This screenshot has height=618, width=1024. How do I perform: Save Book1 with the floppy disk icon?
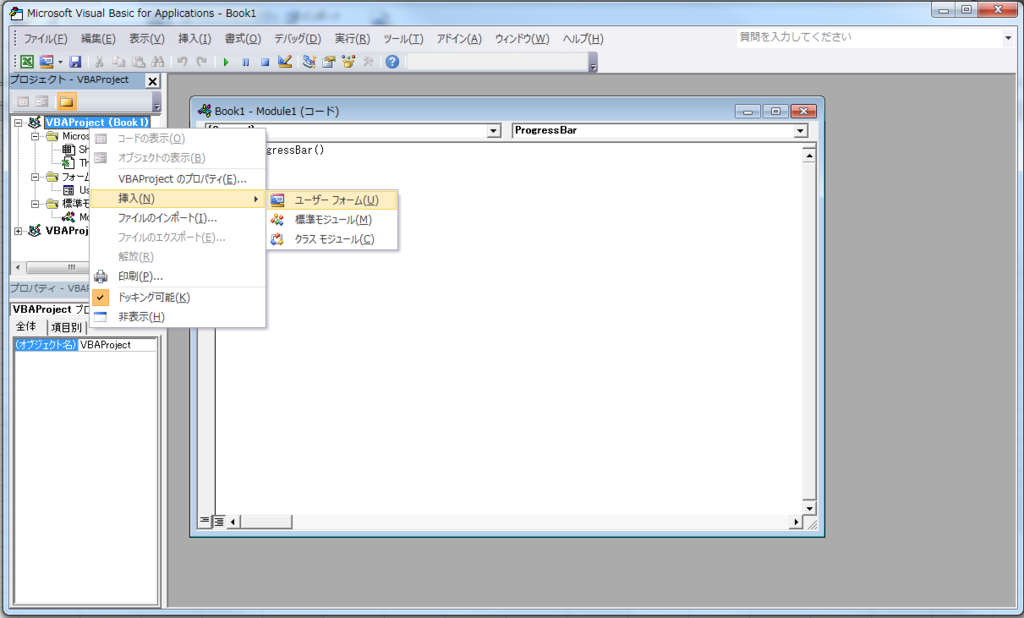[75, 62]
